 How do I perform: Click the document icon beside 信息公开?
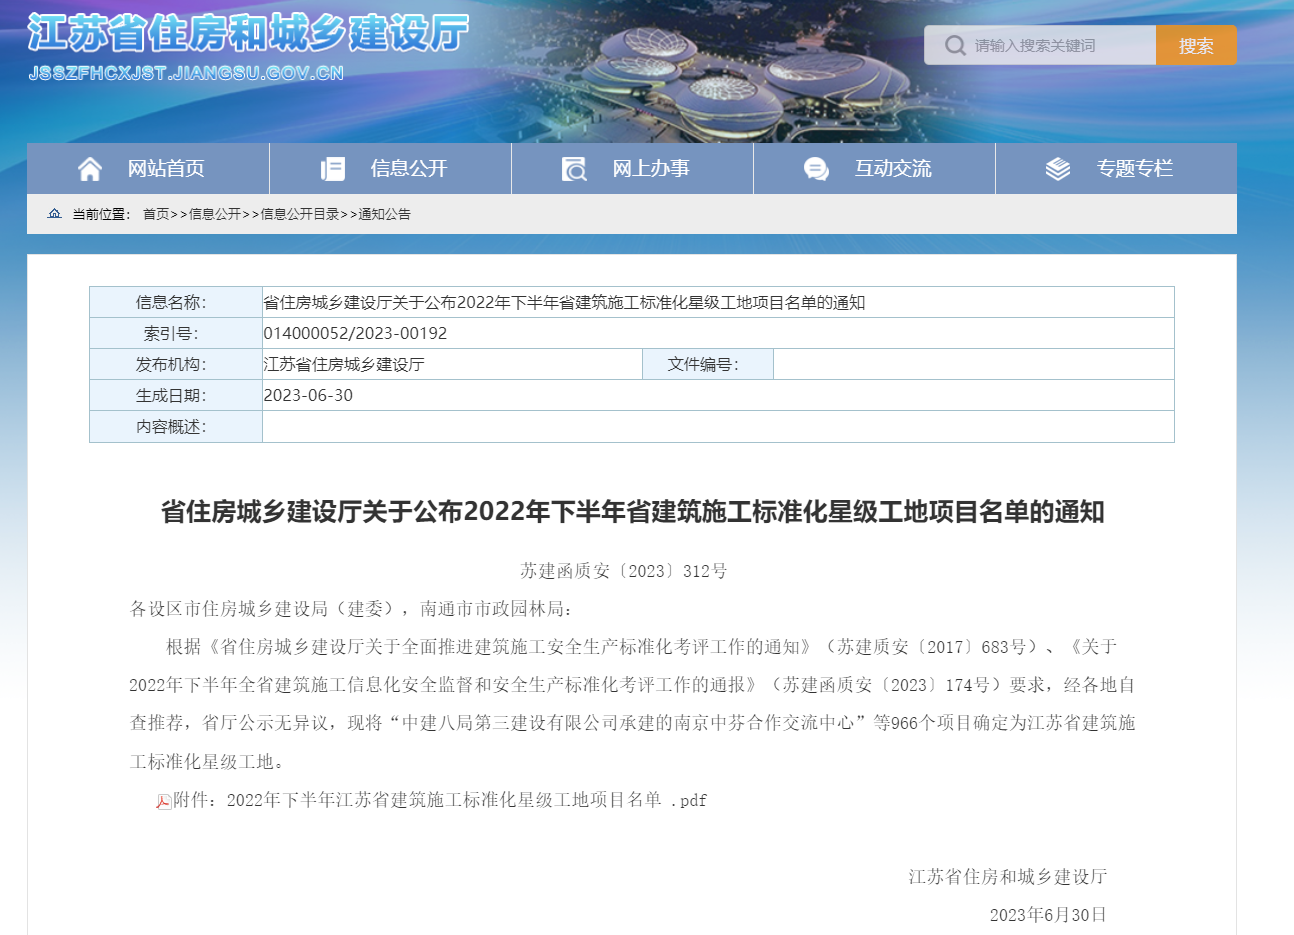(333, 169)
